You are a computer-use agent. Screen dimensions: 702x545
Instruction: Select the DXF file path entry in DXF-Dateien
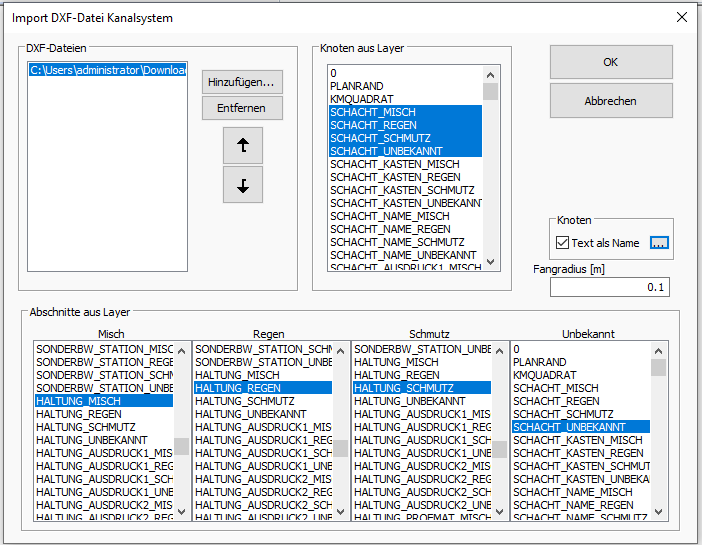click(107, 70)
